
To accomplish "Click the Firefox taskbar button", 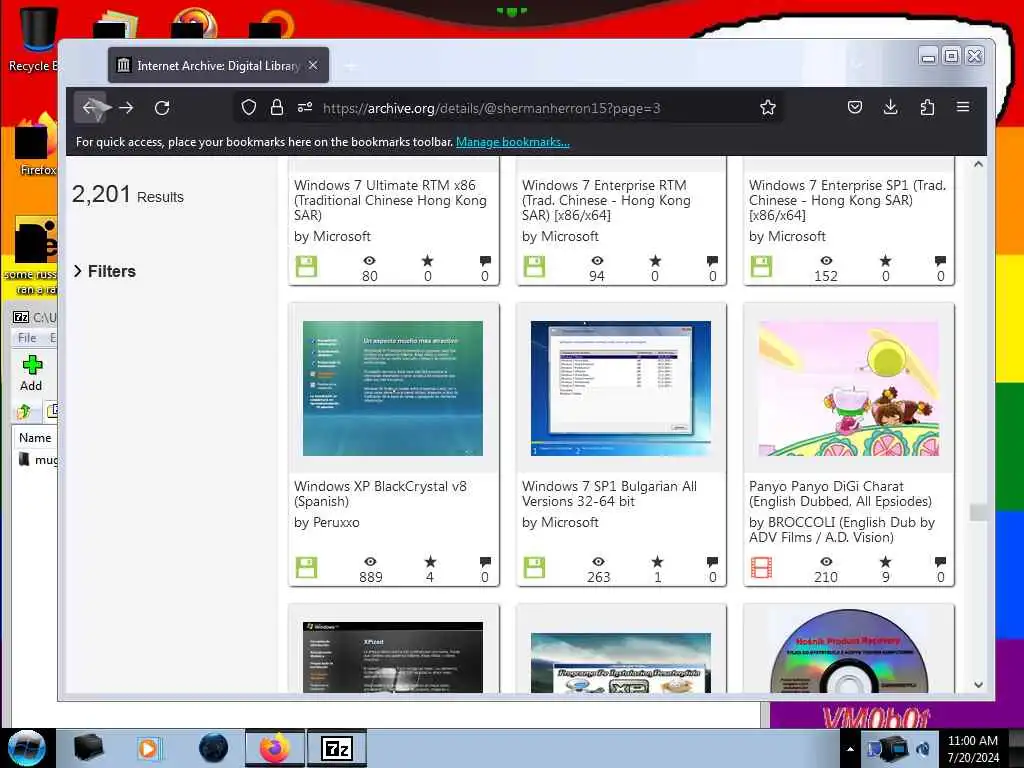I will coord(274,748).
